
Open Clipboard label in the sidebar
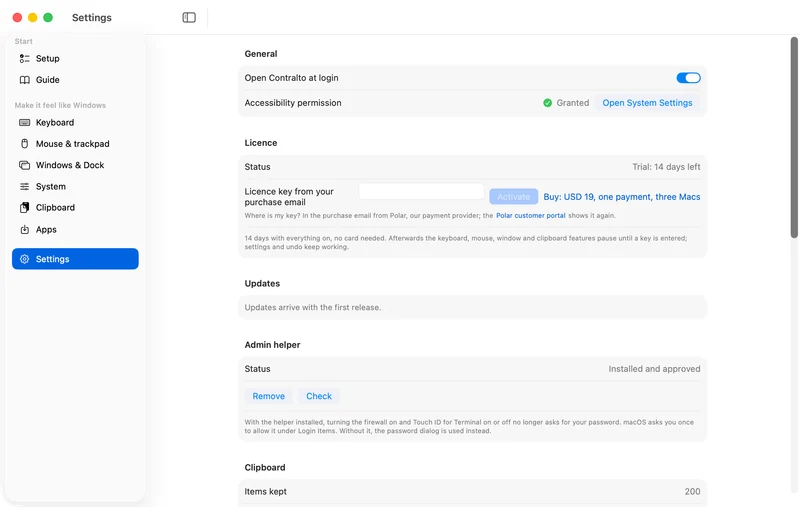(x=55, y=208)
